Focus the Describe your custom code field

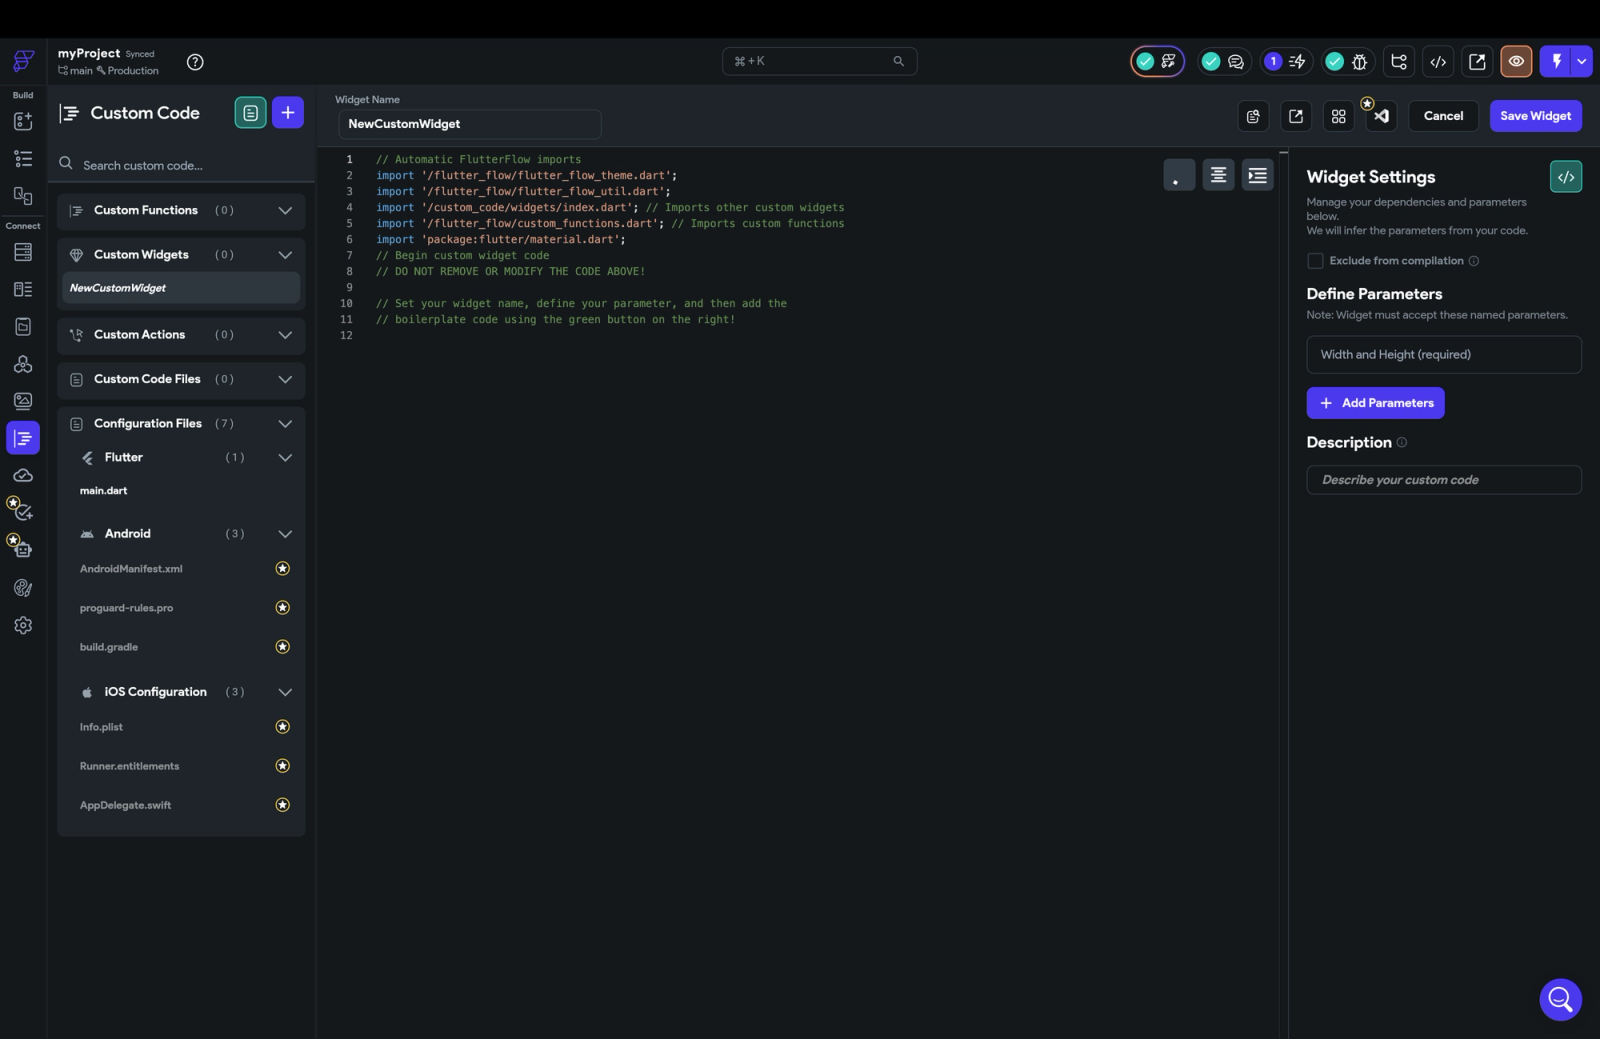click(x=1444, y=480)
